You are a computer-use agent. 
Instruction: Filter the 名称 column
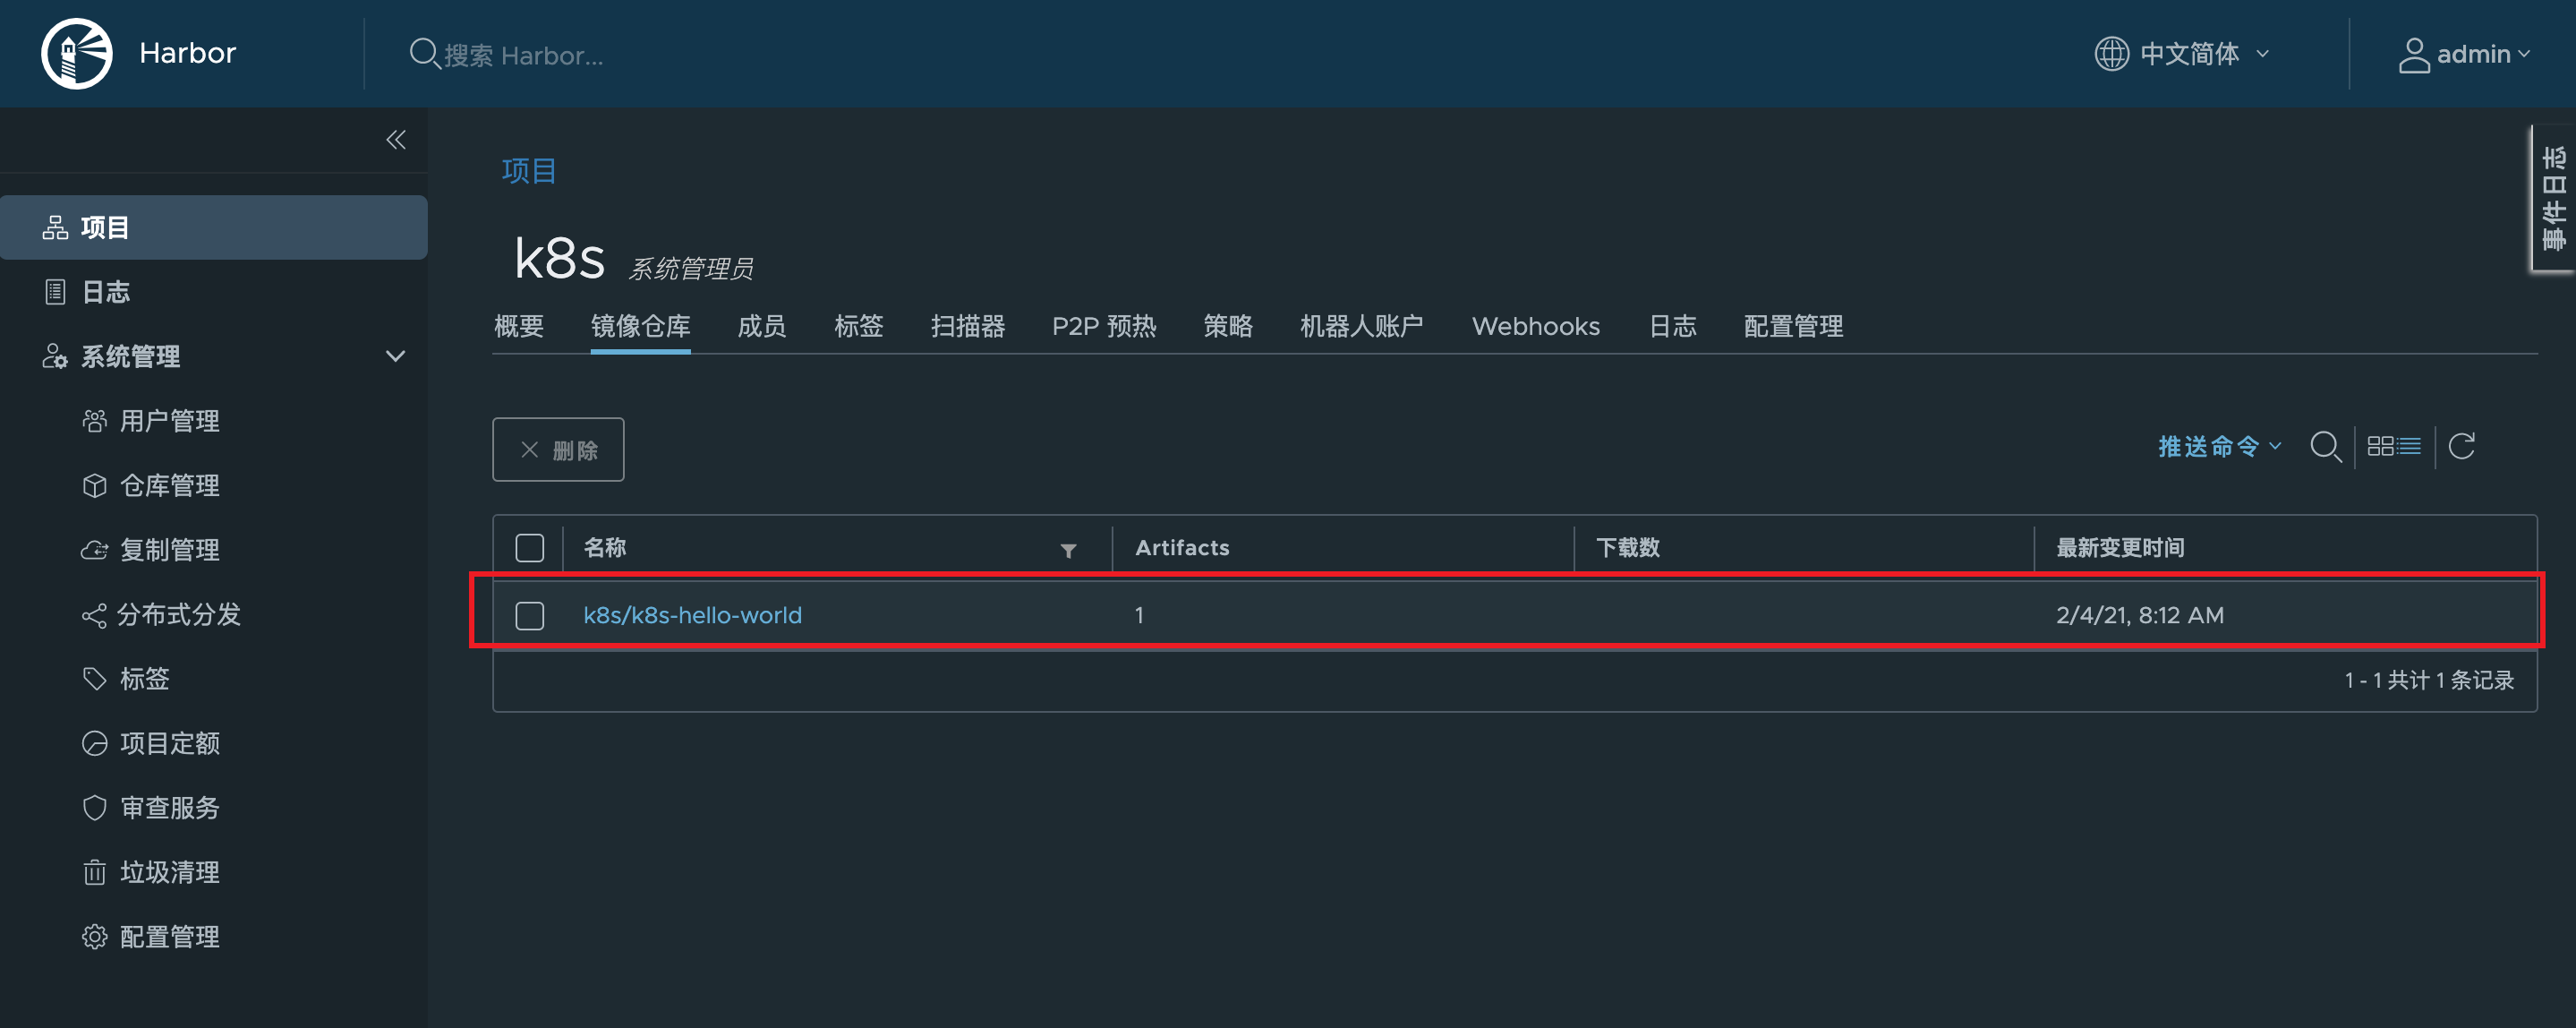coord(1068,550)
